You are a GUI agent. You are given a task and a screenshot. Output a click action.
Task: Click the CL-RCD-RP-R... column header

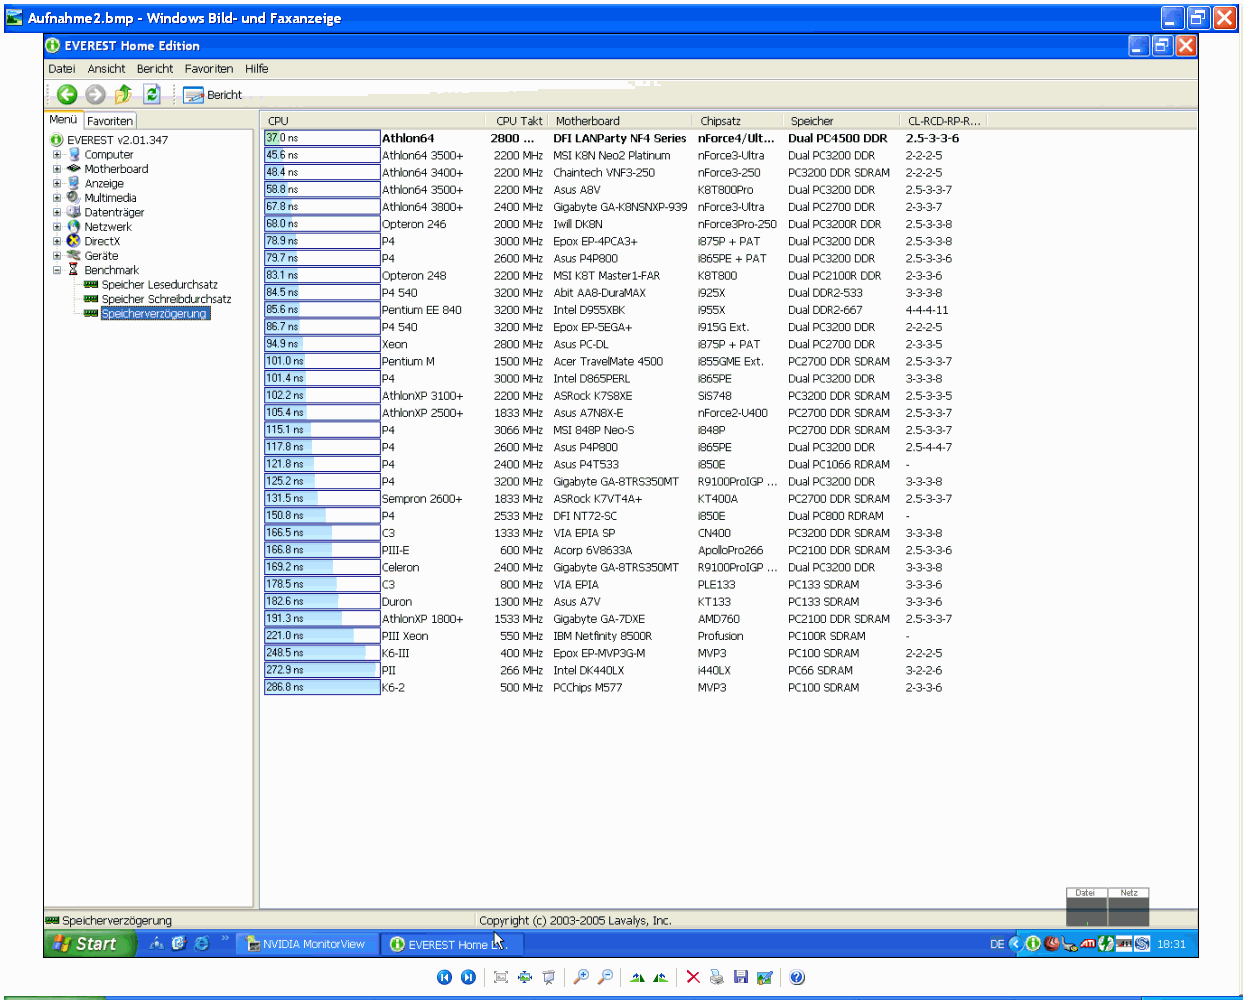945,121
